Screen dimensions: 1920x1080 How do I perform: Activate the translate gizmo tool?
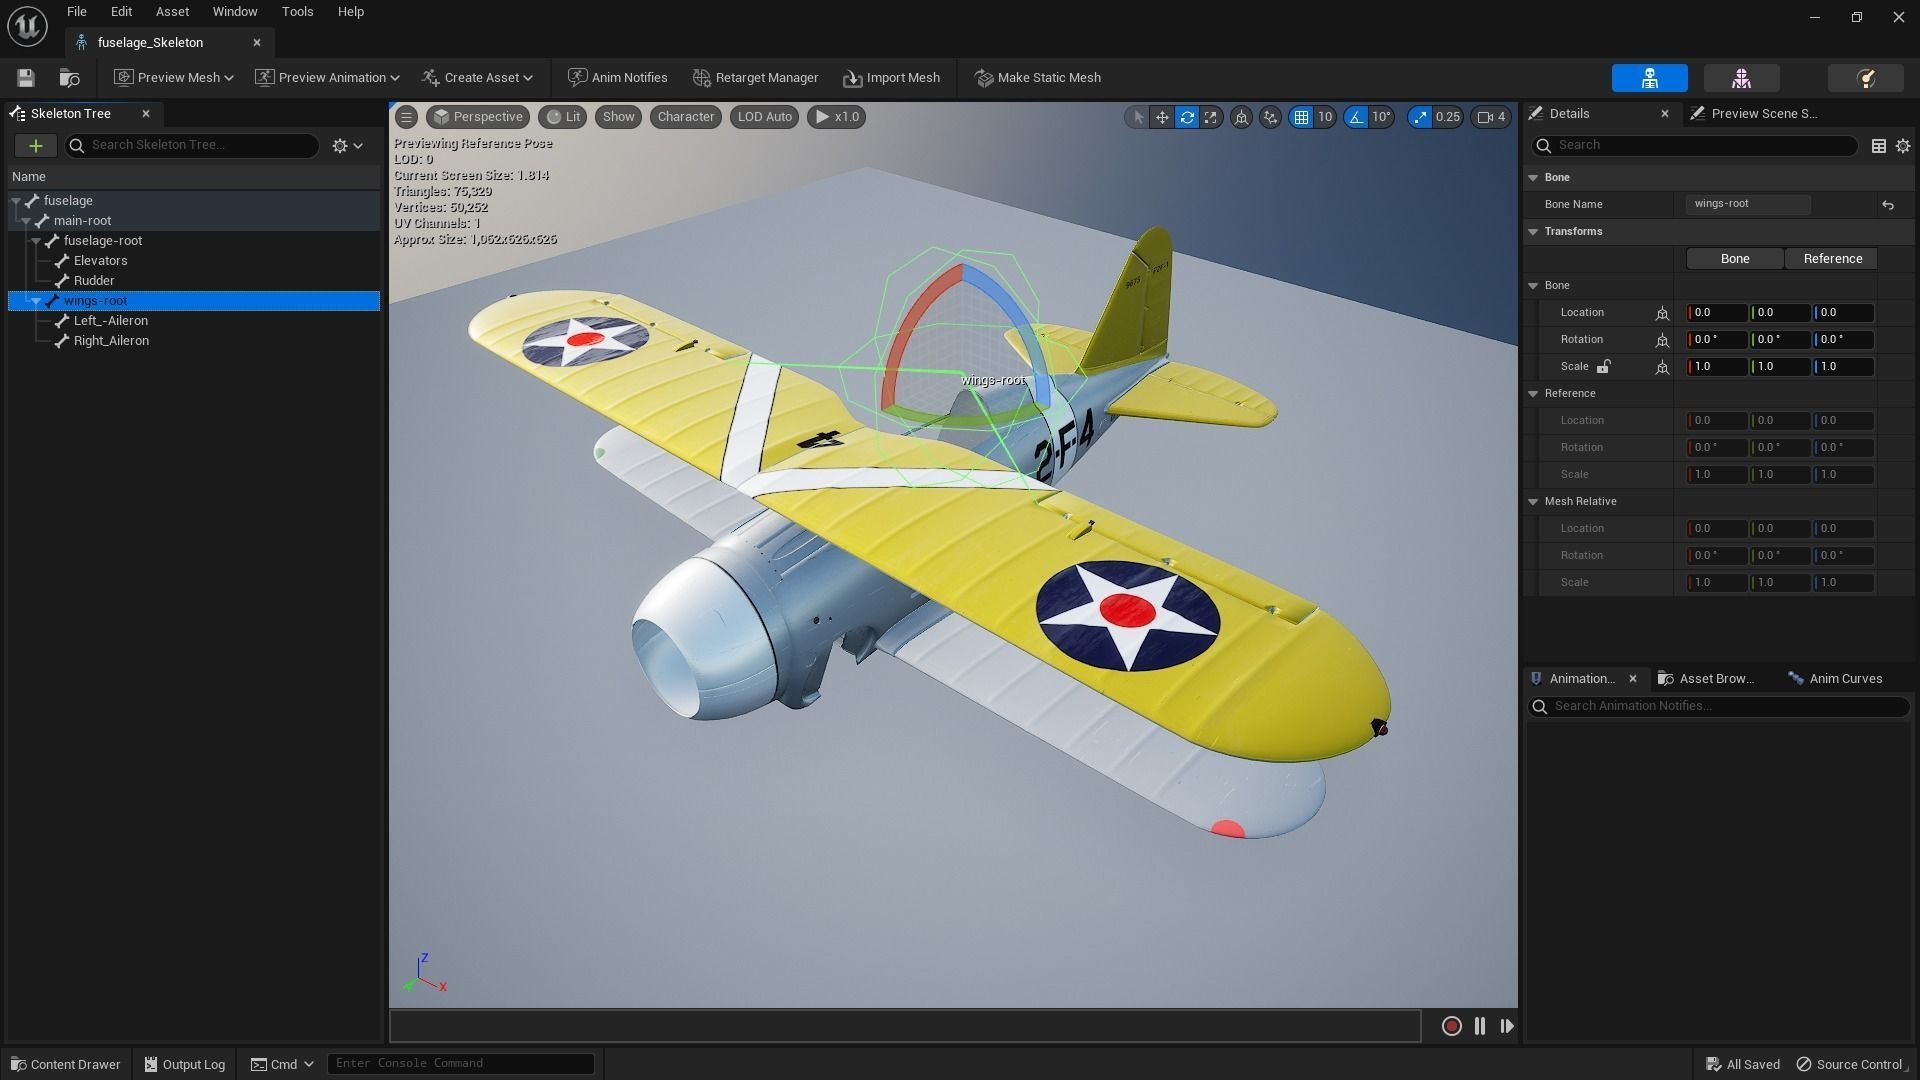[1162, 117]
